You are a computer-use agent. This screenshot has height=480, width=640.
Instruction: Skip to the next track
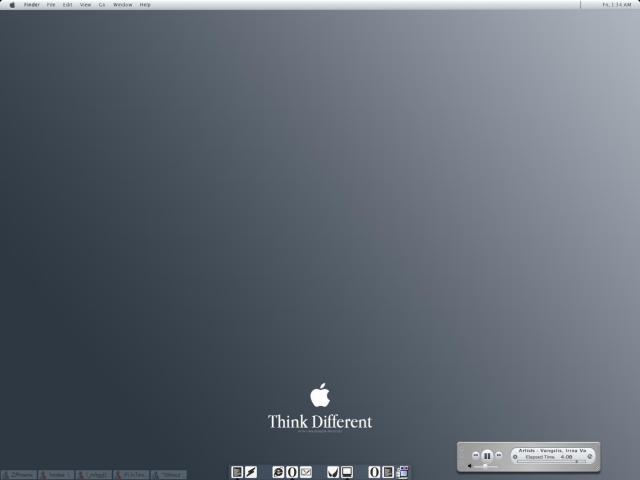pos(499,455)
